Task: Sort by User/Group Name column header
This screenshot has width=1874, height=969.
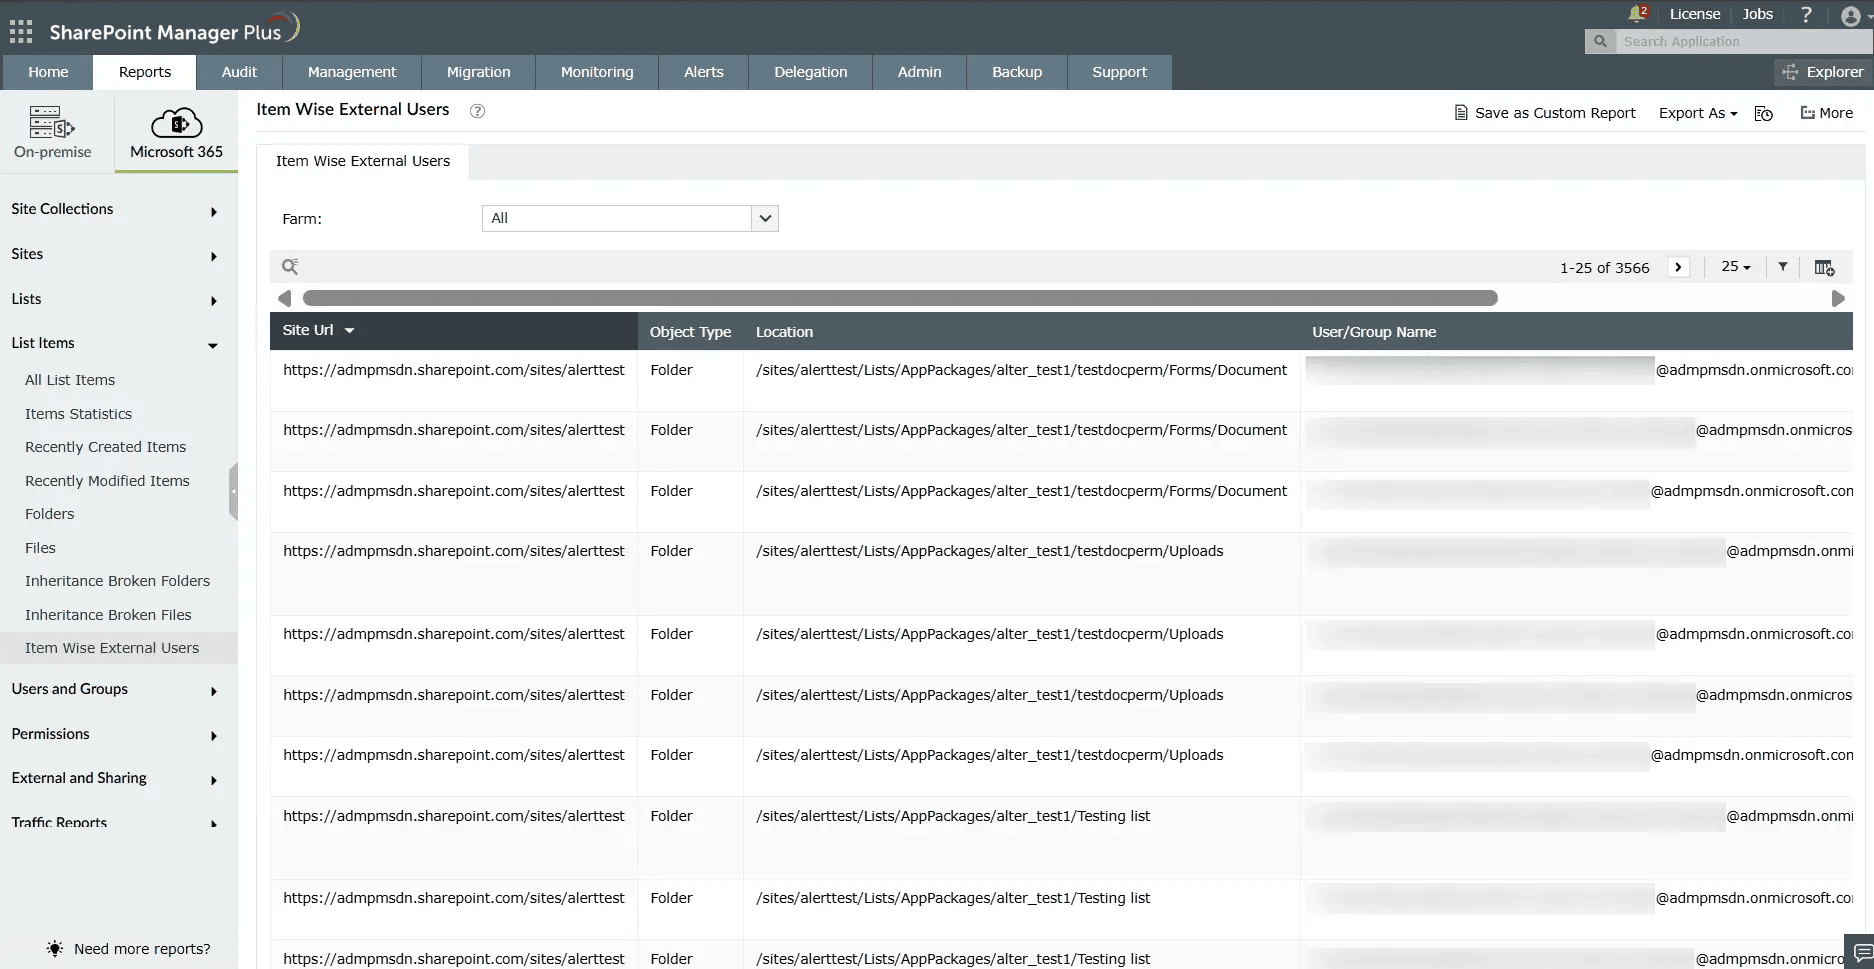Action: (1374, 332)
